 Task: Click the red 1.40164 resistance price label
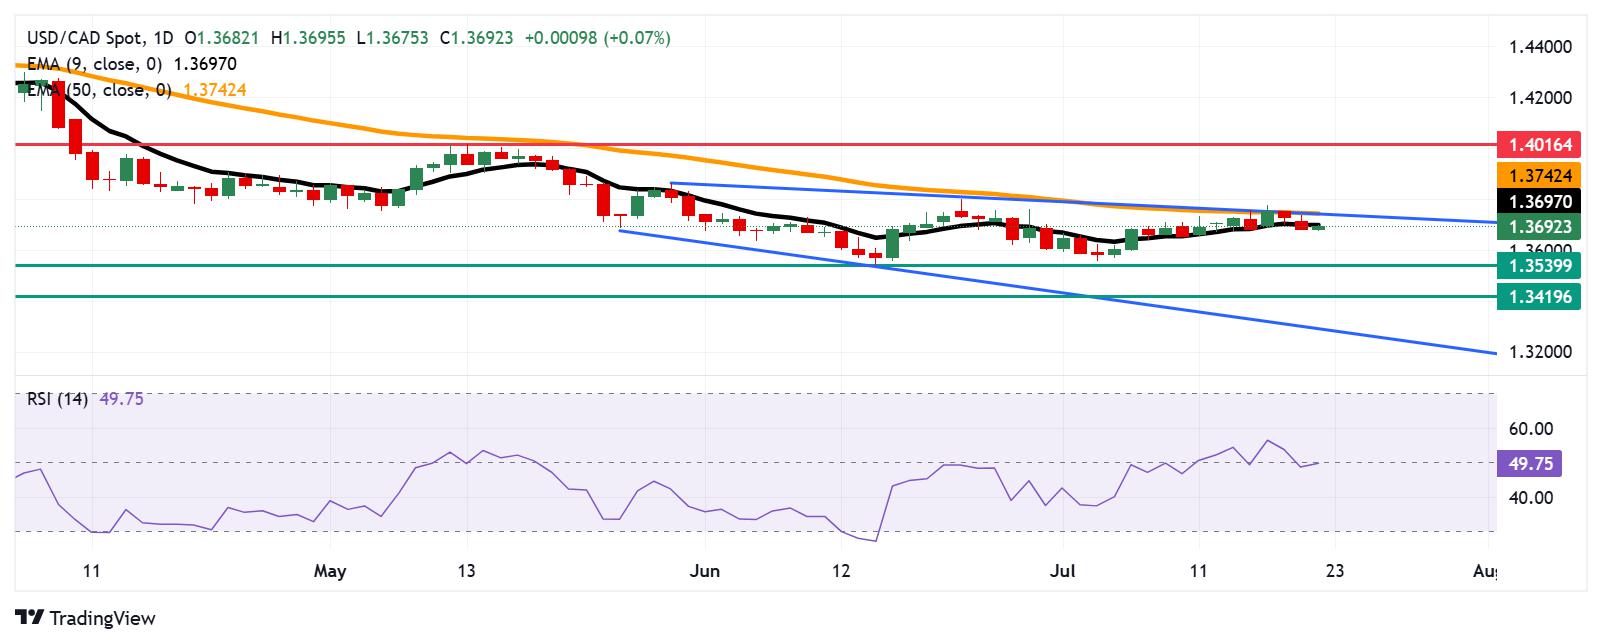click(1539, 145)
